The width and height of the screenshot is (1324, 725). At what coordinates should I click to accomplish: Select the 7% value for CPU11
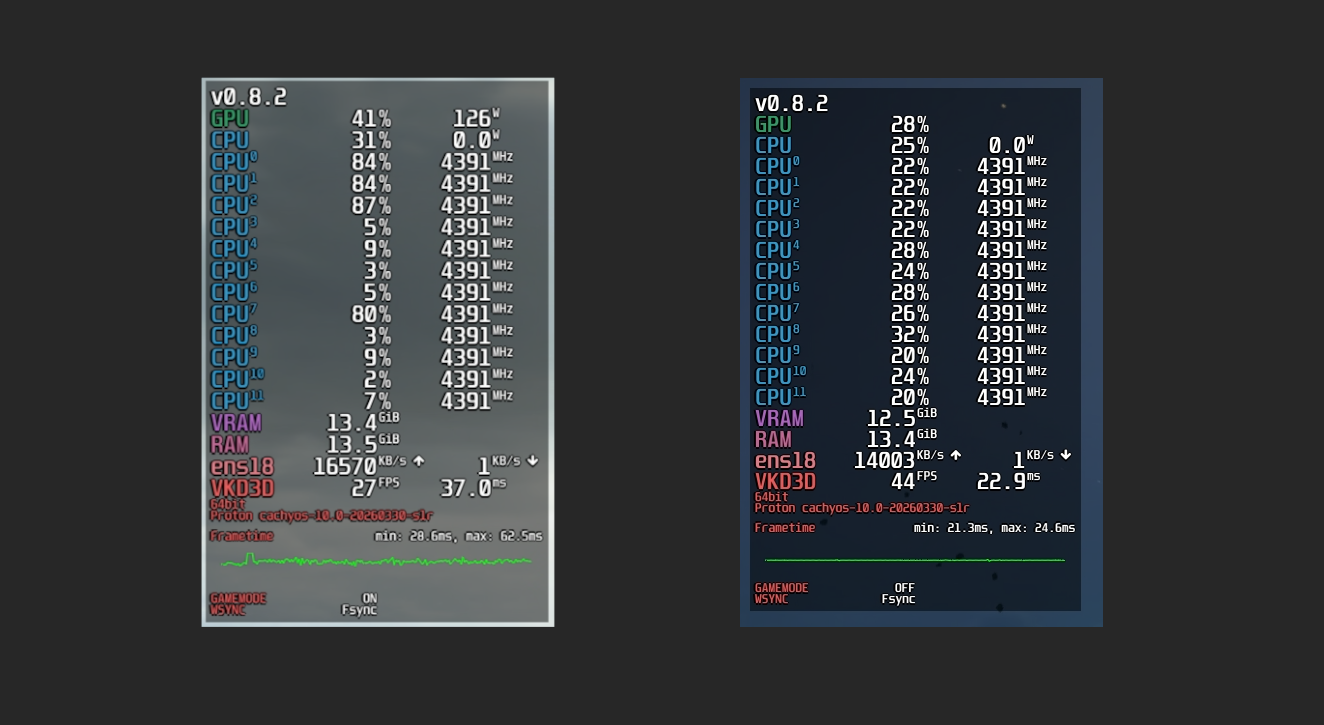pyautogui.click(x=377, y=401)
